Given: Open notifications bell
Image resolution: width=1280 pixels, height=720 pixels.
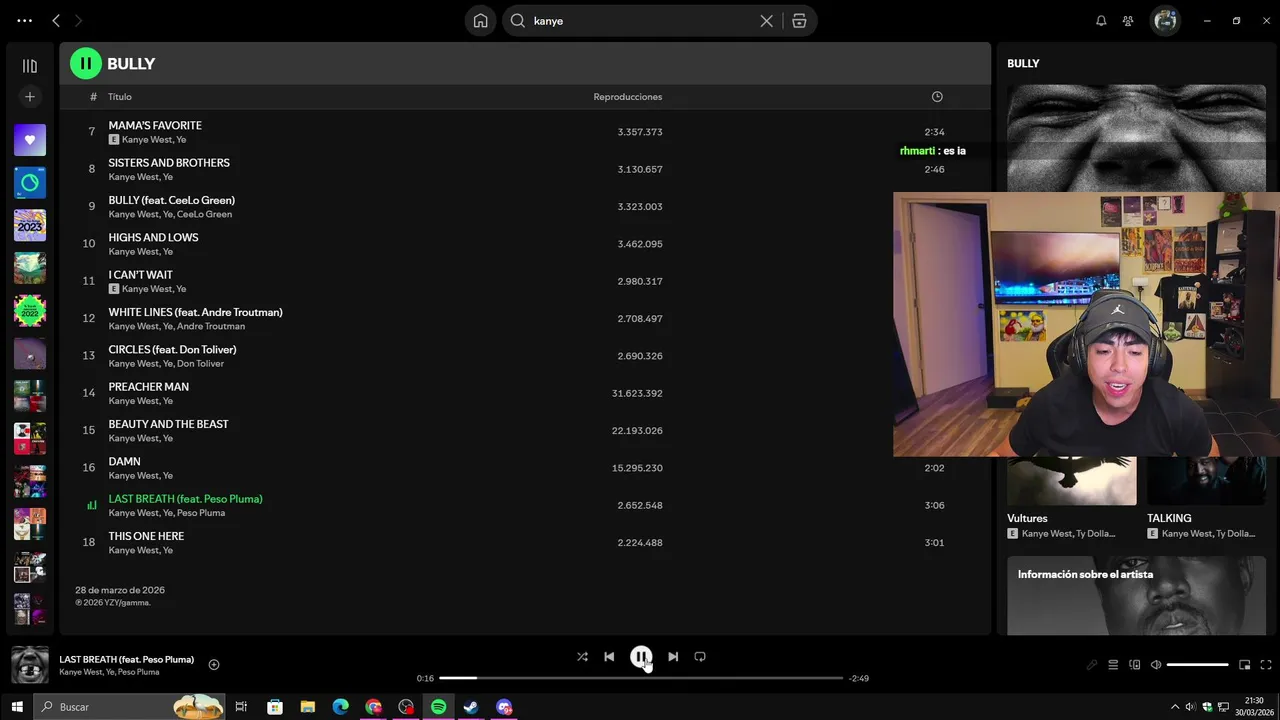Looking at the screenshot, I should [1101, 21].
